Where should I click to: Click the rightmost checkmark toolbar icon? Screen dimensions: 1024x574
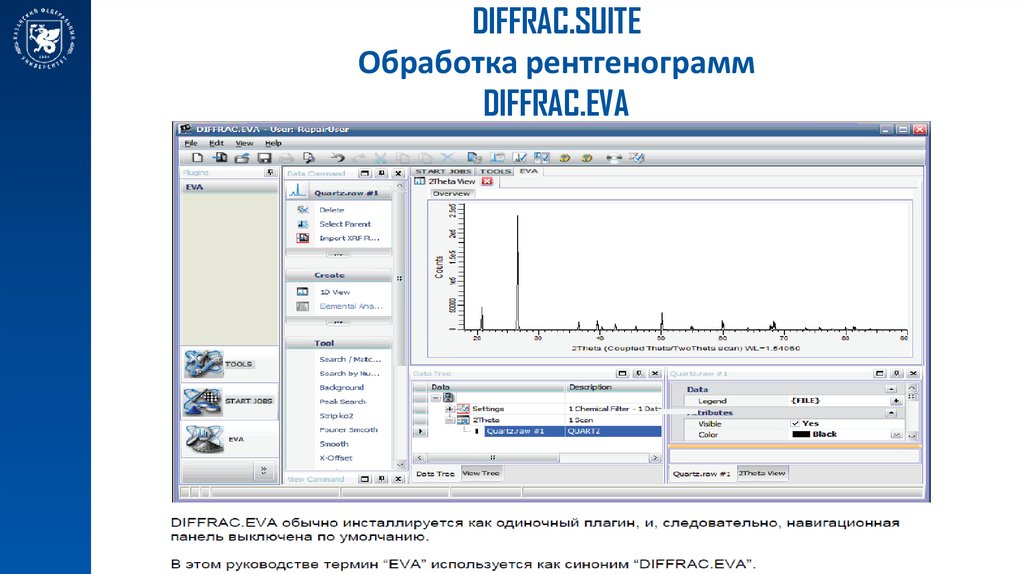[637, 157]
